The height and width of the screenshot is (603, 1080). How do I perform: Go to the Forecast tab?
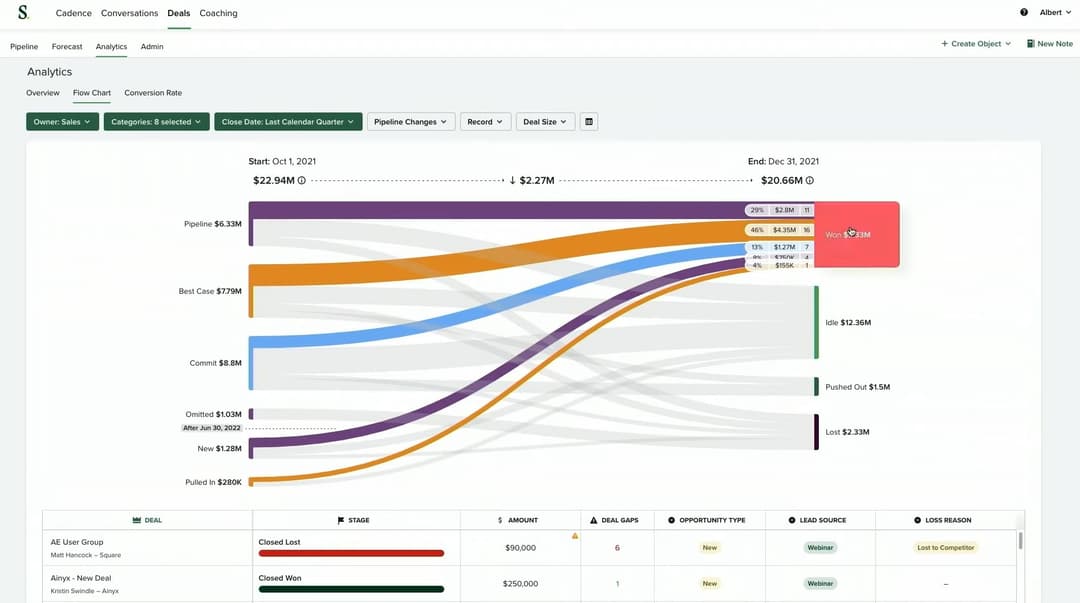(67, 46)
